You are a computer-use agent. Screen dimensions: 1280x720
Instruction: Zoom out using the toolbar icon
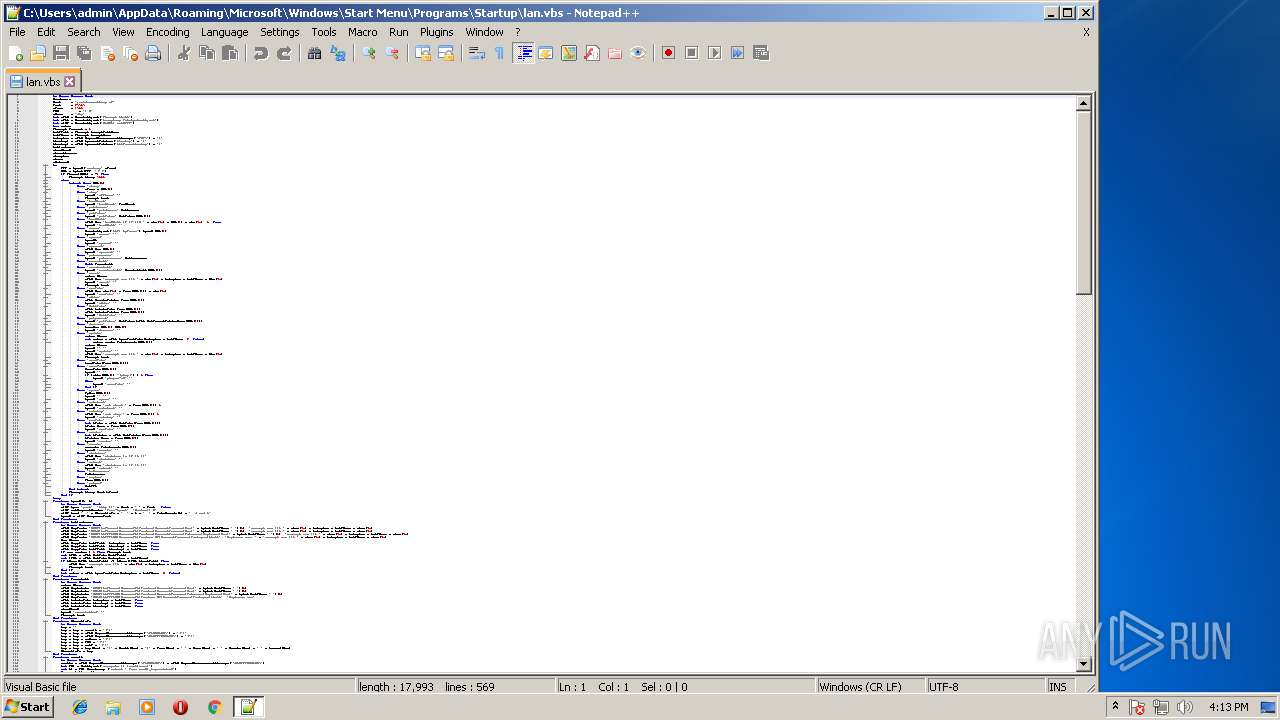(392, 53)
